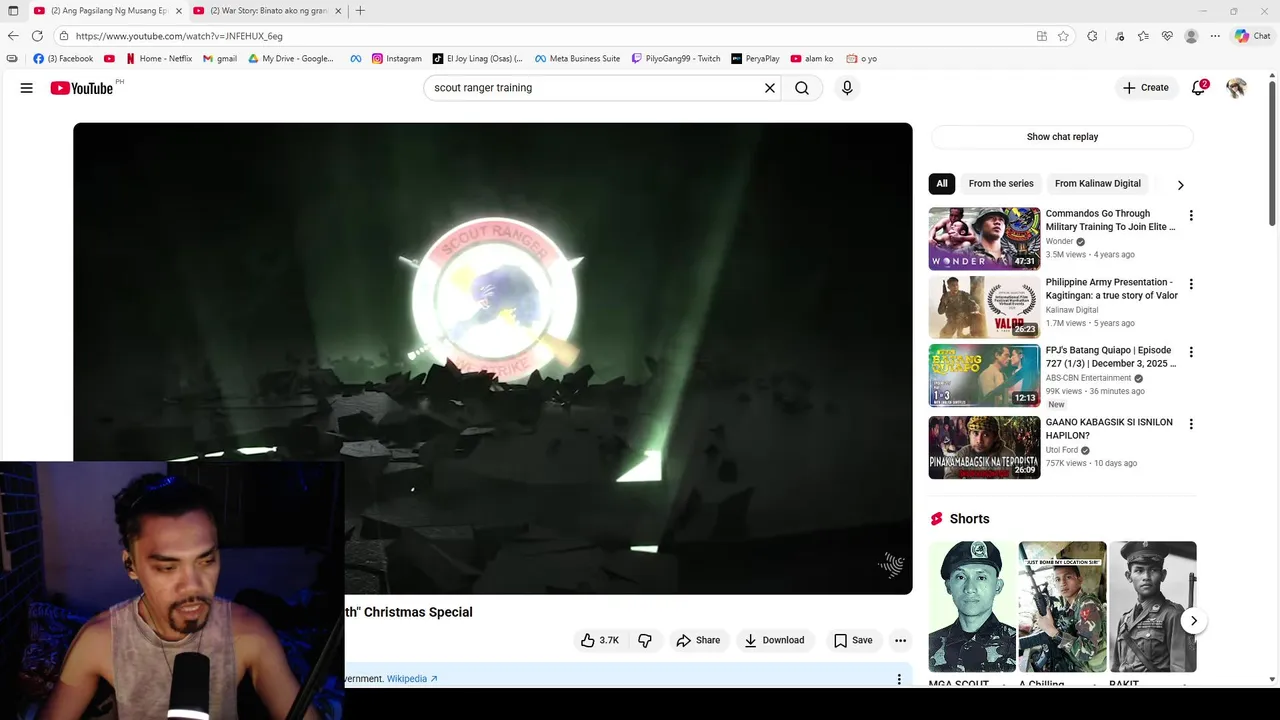This screenshot has height=720, width=1280.
Task: Click the Wonder channel name
Action: [x=1059, y=241]
